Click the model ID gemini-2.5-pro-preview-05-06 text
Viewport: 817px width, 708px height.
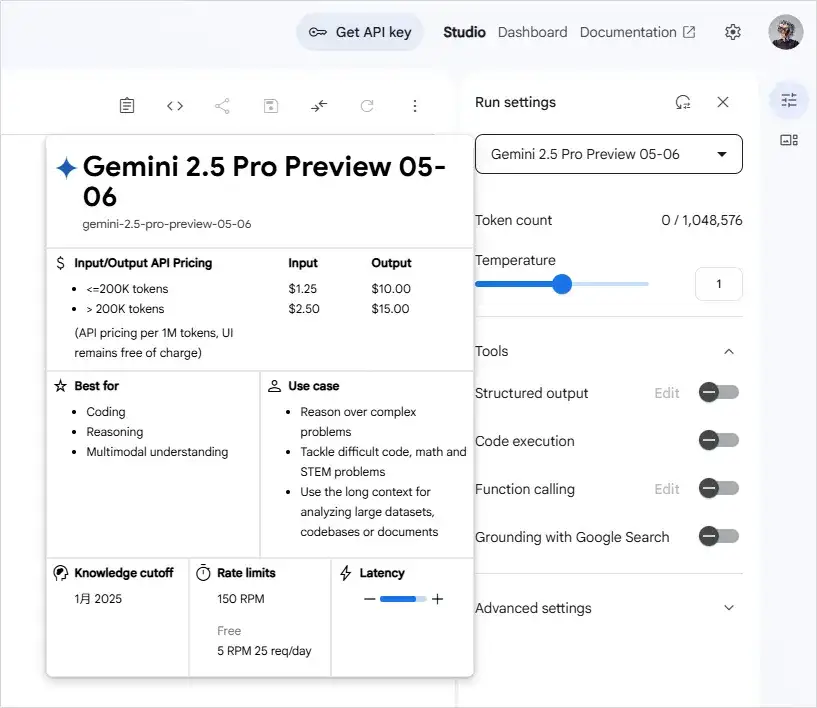[x=167, y=224]
